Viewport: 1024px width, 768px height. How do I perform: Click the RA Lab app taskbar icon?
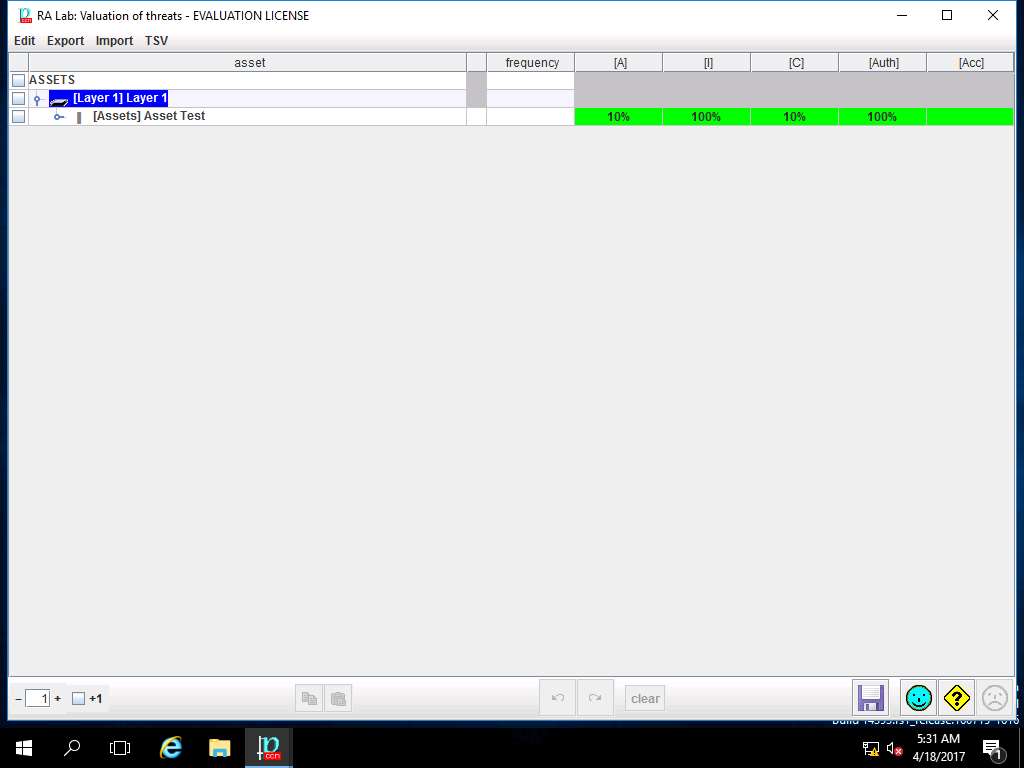[x=268, y=748]
